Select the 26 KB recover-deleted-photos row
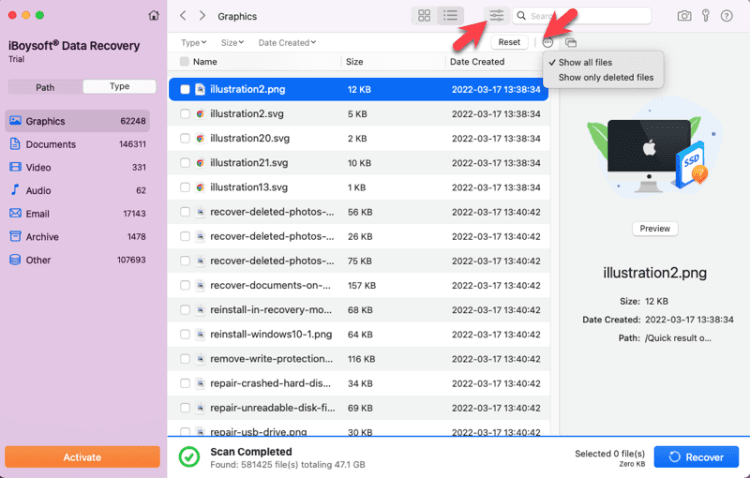750x478 pixels. (x=358, y=236)
